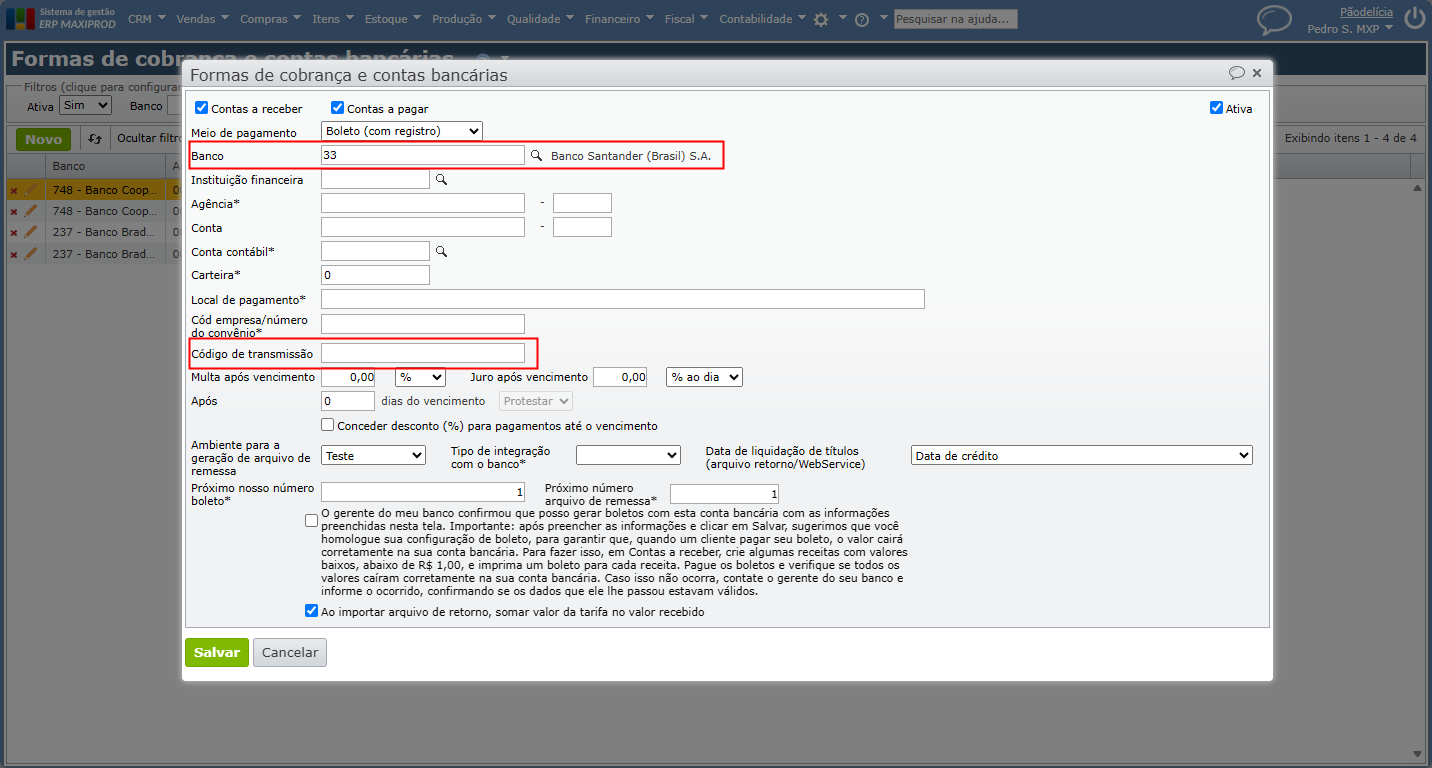Focus the Local de pagamento field
Viewport: 1432px width, 768px height.
click(623, 299)
